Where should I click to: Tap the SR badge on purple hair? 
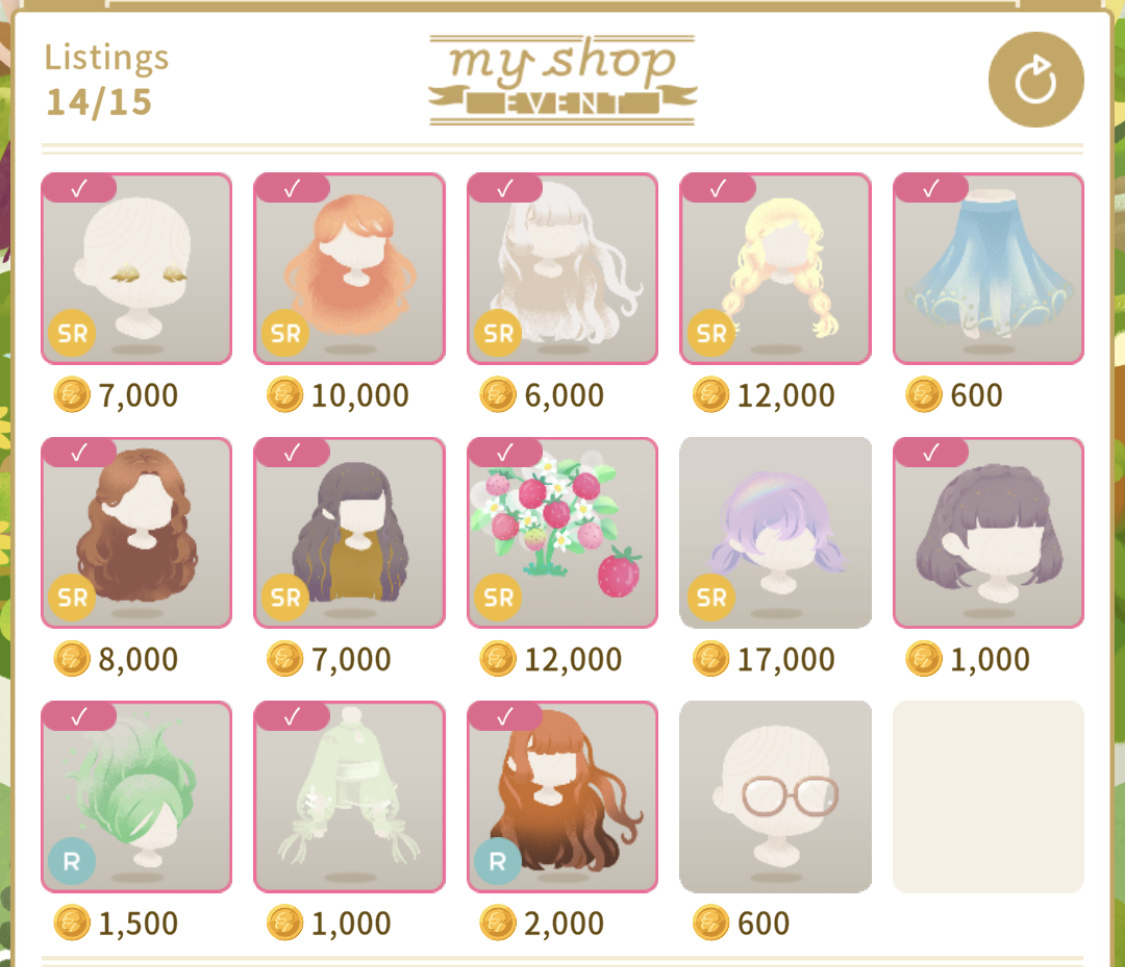pos(712,597)
